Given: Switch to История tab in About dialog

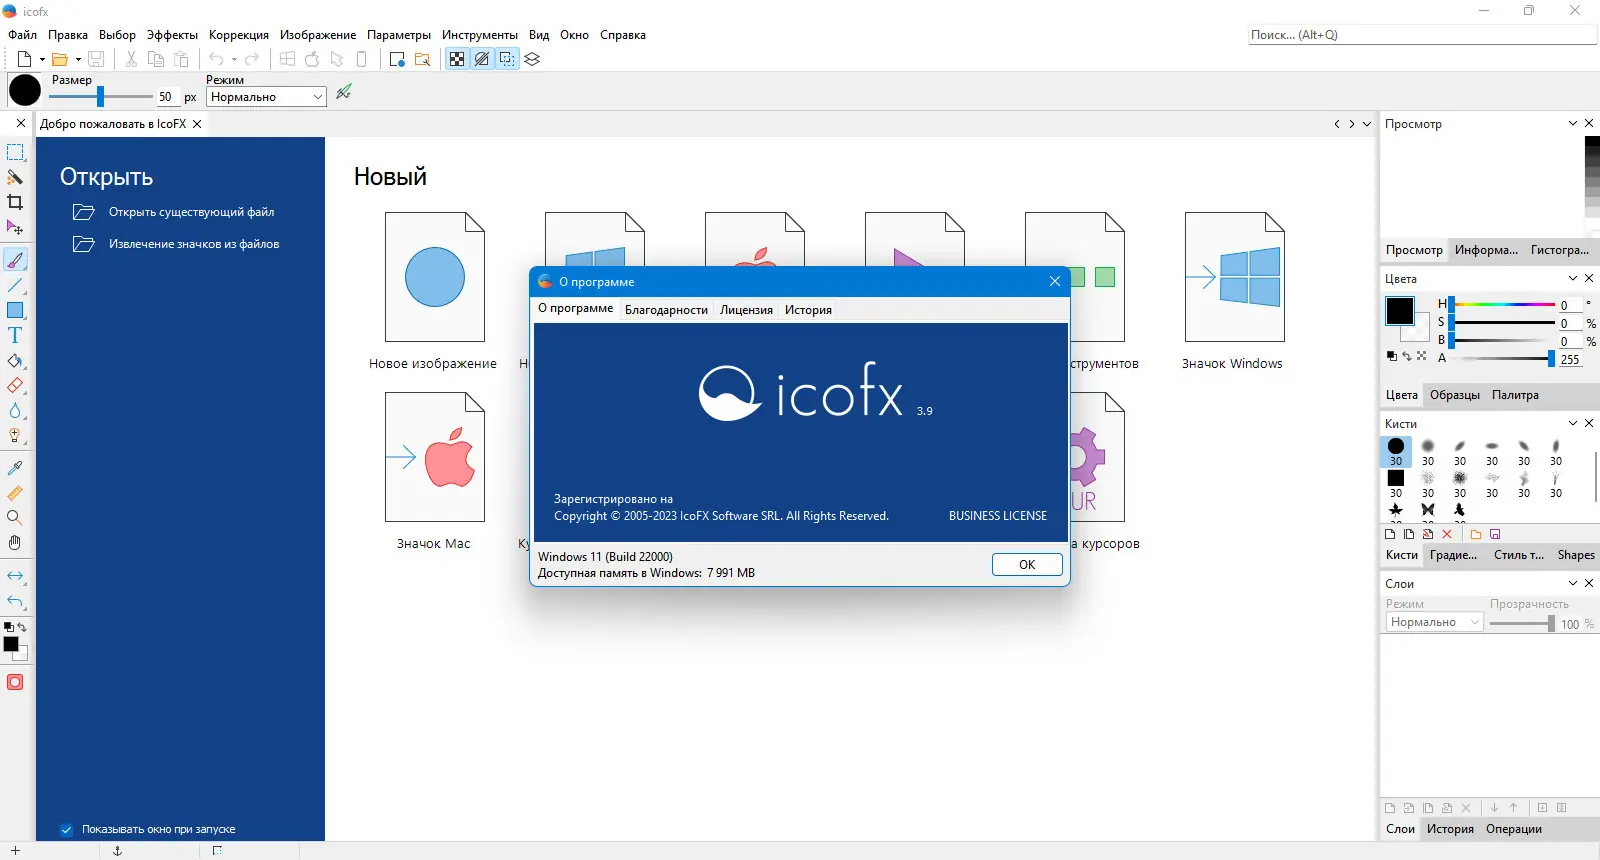Looking at the screenshot, I should click(x=808, y=310).
